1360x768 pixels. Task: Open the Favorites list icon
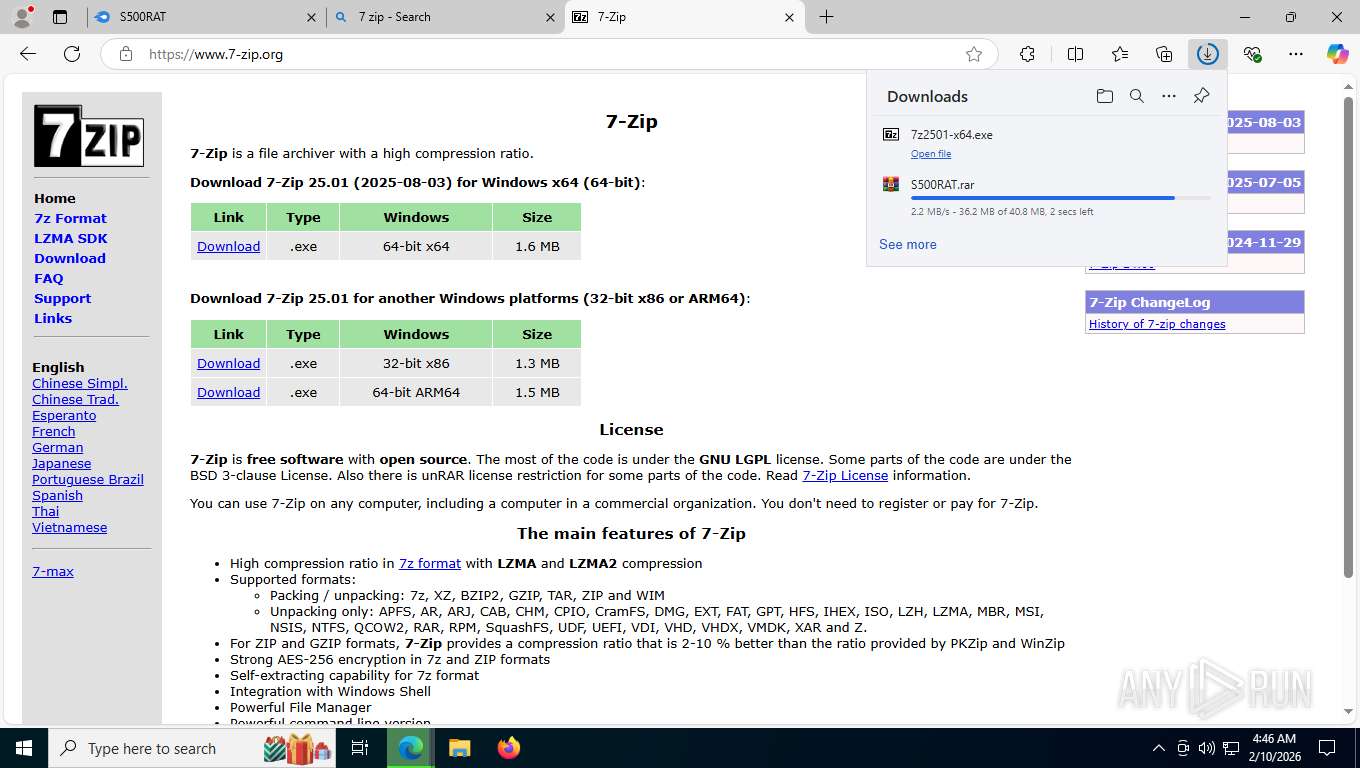[1119, 54]
